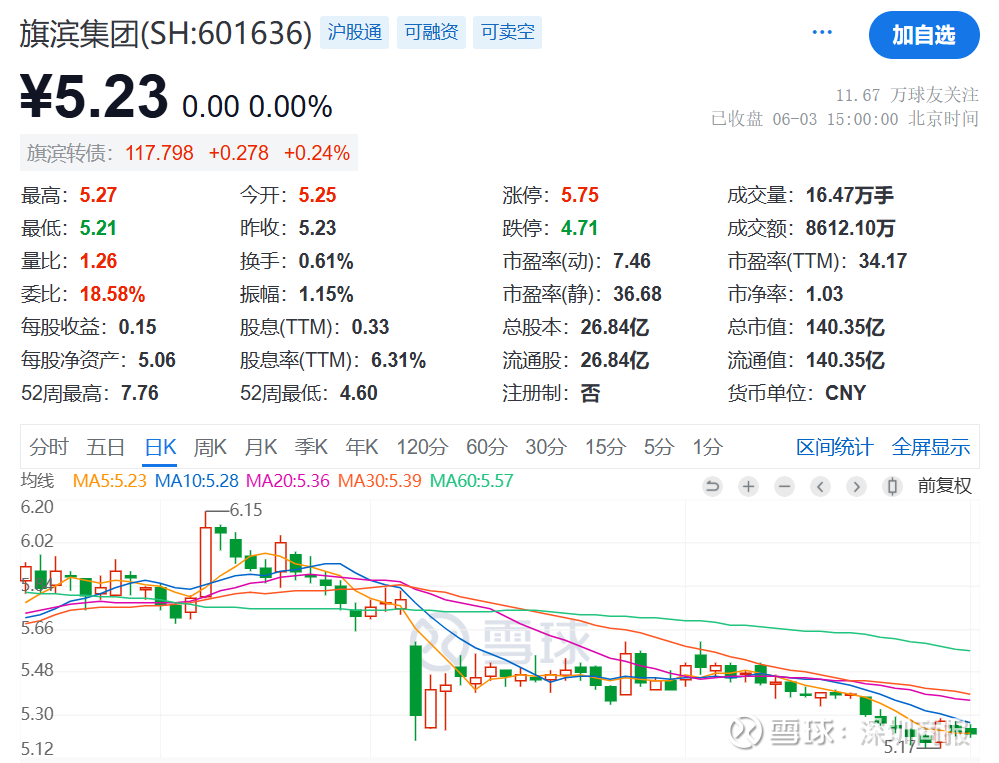Click the MA20:5.36 indicator label
The height and width of the screenshot is (763, 999).
(x=288, y=481)
